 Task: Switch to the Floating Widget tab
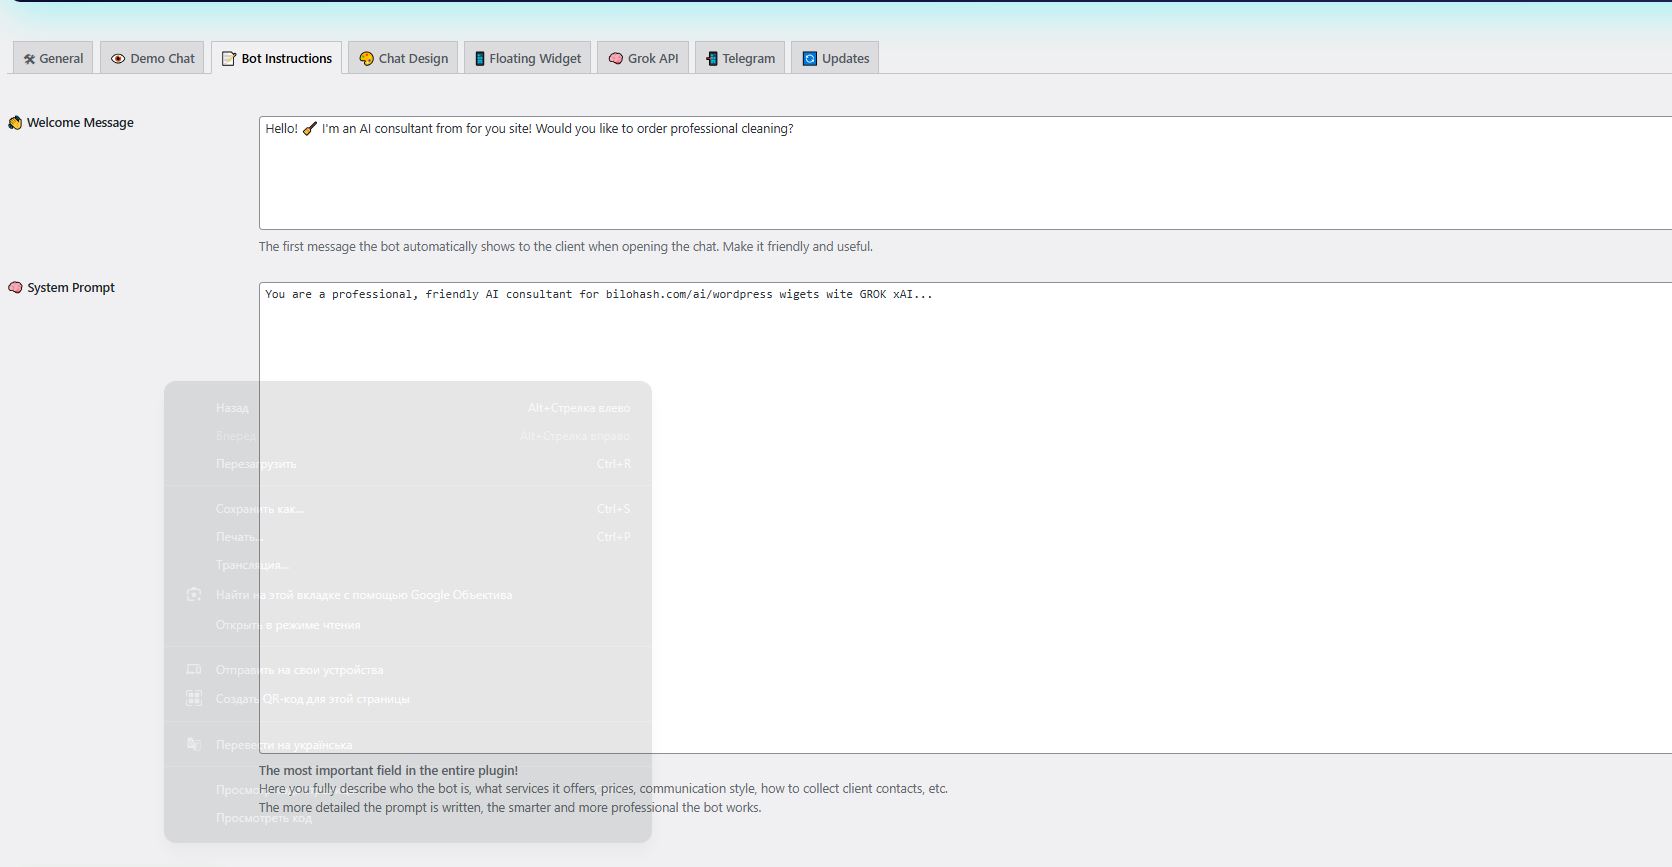(x=527, y=58)
